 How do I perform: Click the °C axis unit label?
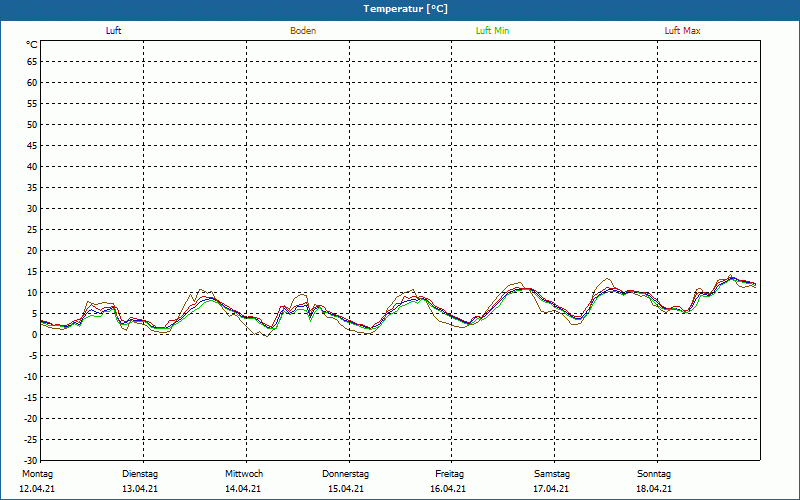point(32,45)
